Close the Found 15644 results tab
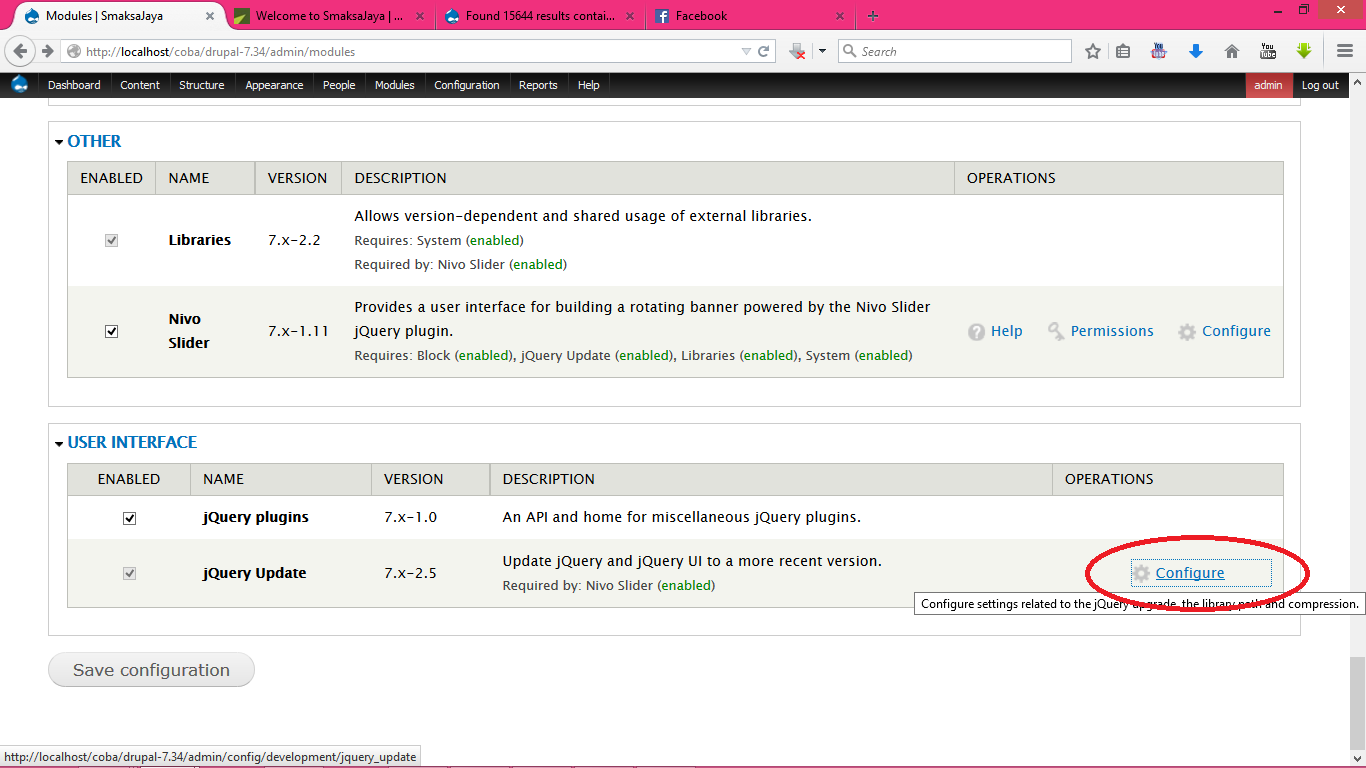 coord(632,16)
